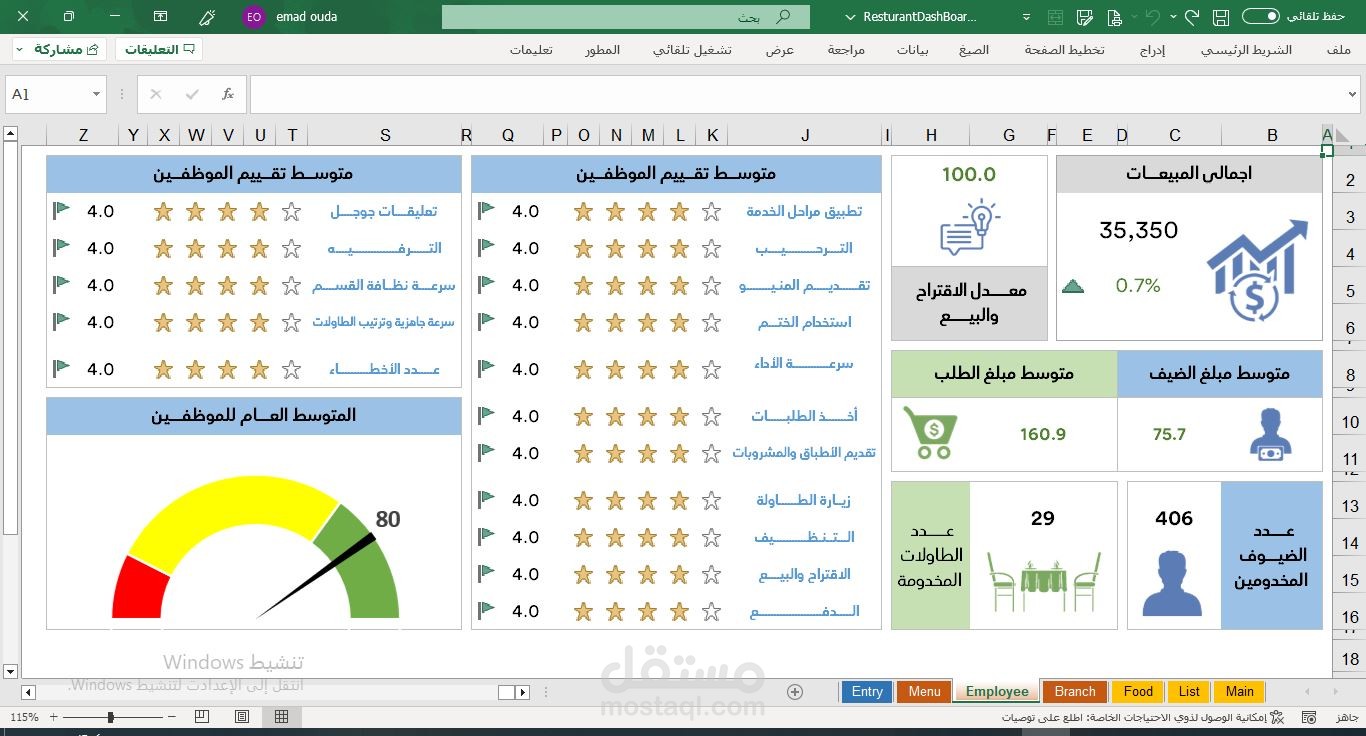The image size is (1366, 736).
Task: Click the formula bar cancel X icon
Action: pos(155,94)
